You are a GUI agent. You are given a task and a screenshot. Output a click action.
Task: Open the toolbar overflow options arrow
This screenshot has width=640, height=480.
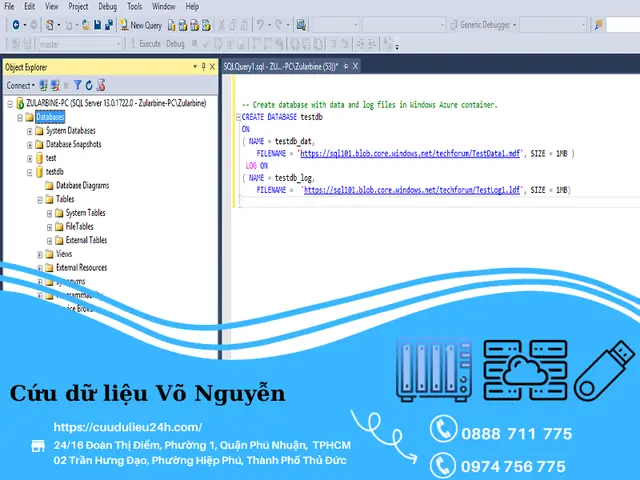[397, 47]
